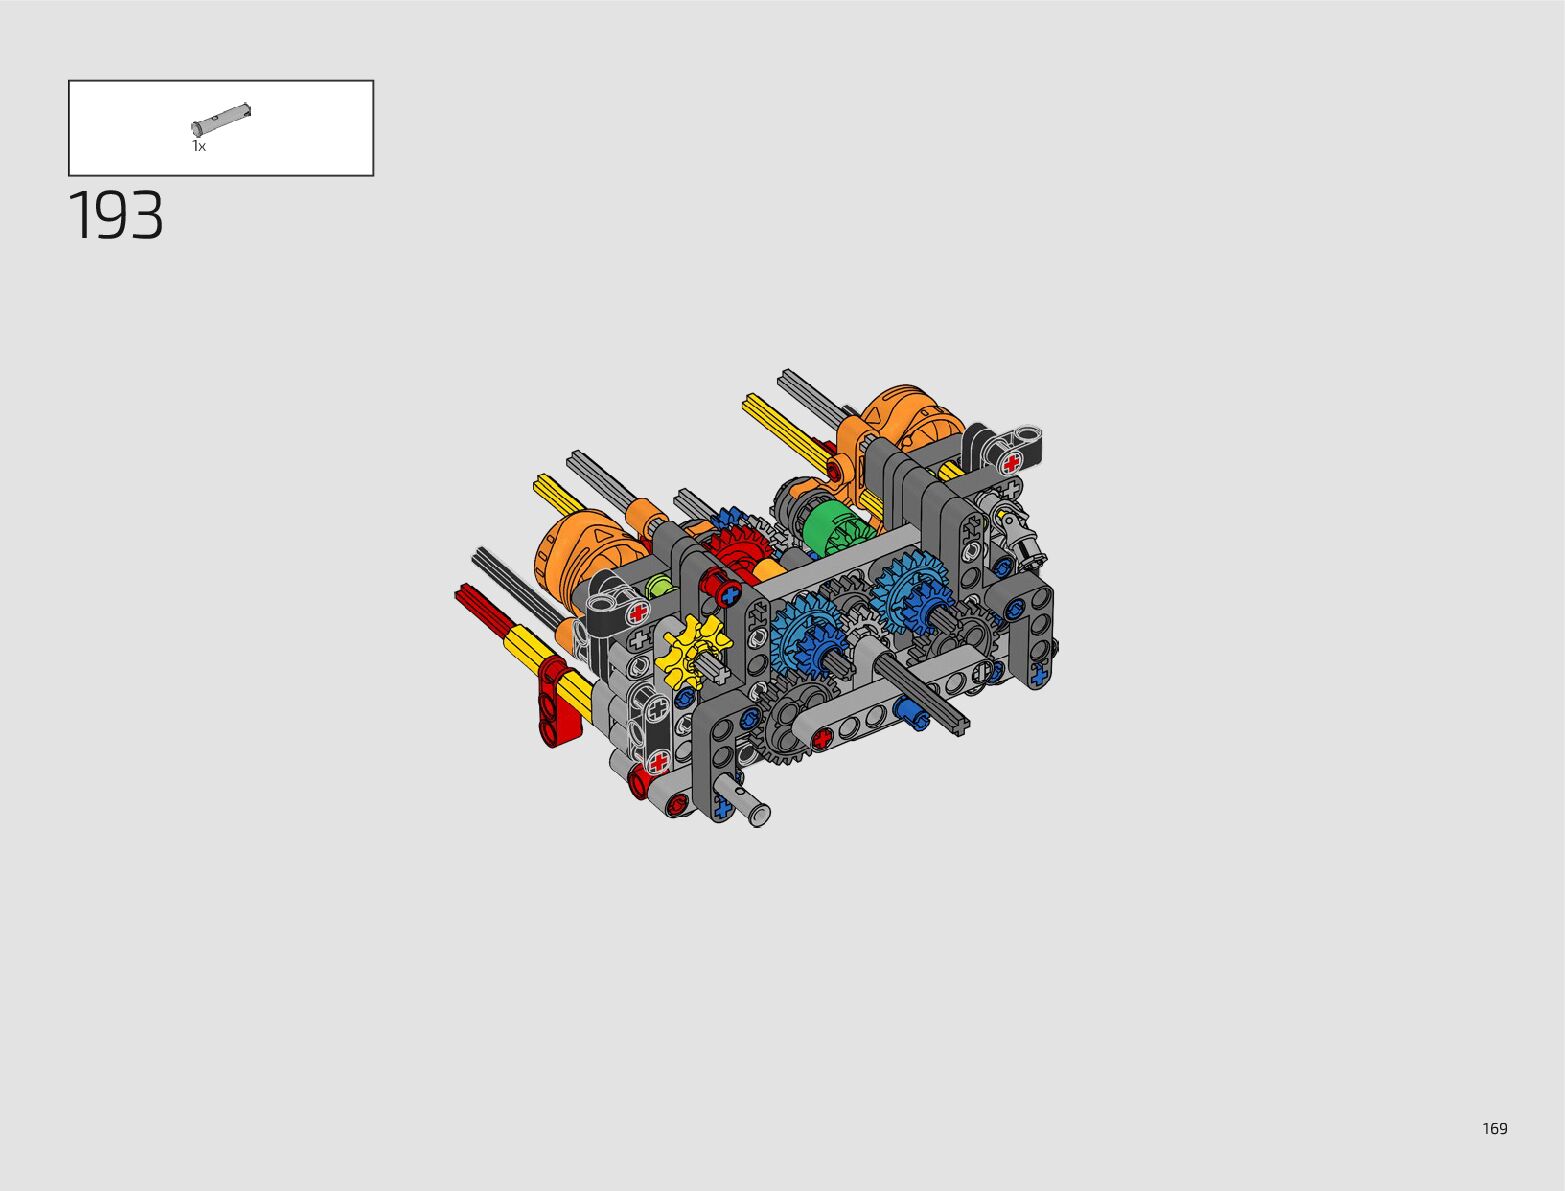Image resolution: width=1565 pixels, height=1191 pixels.
Task: Click the right blue double gear
Action: tap(909, 591)
